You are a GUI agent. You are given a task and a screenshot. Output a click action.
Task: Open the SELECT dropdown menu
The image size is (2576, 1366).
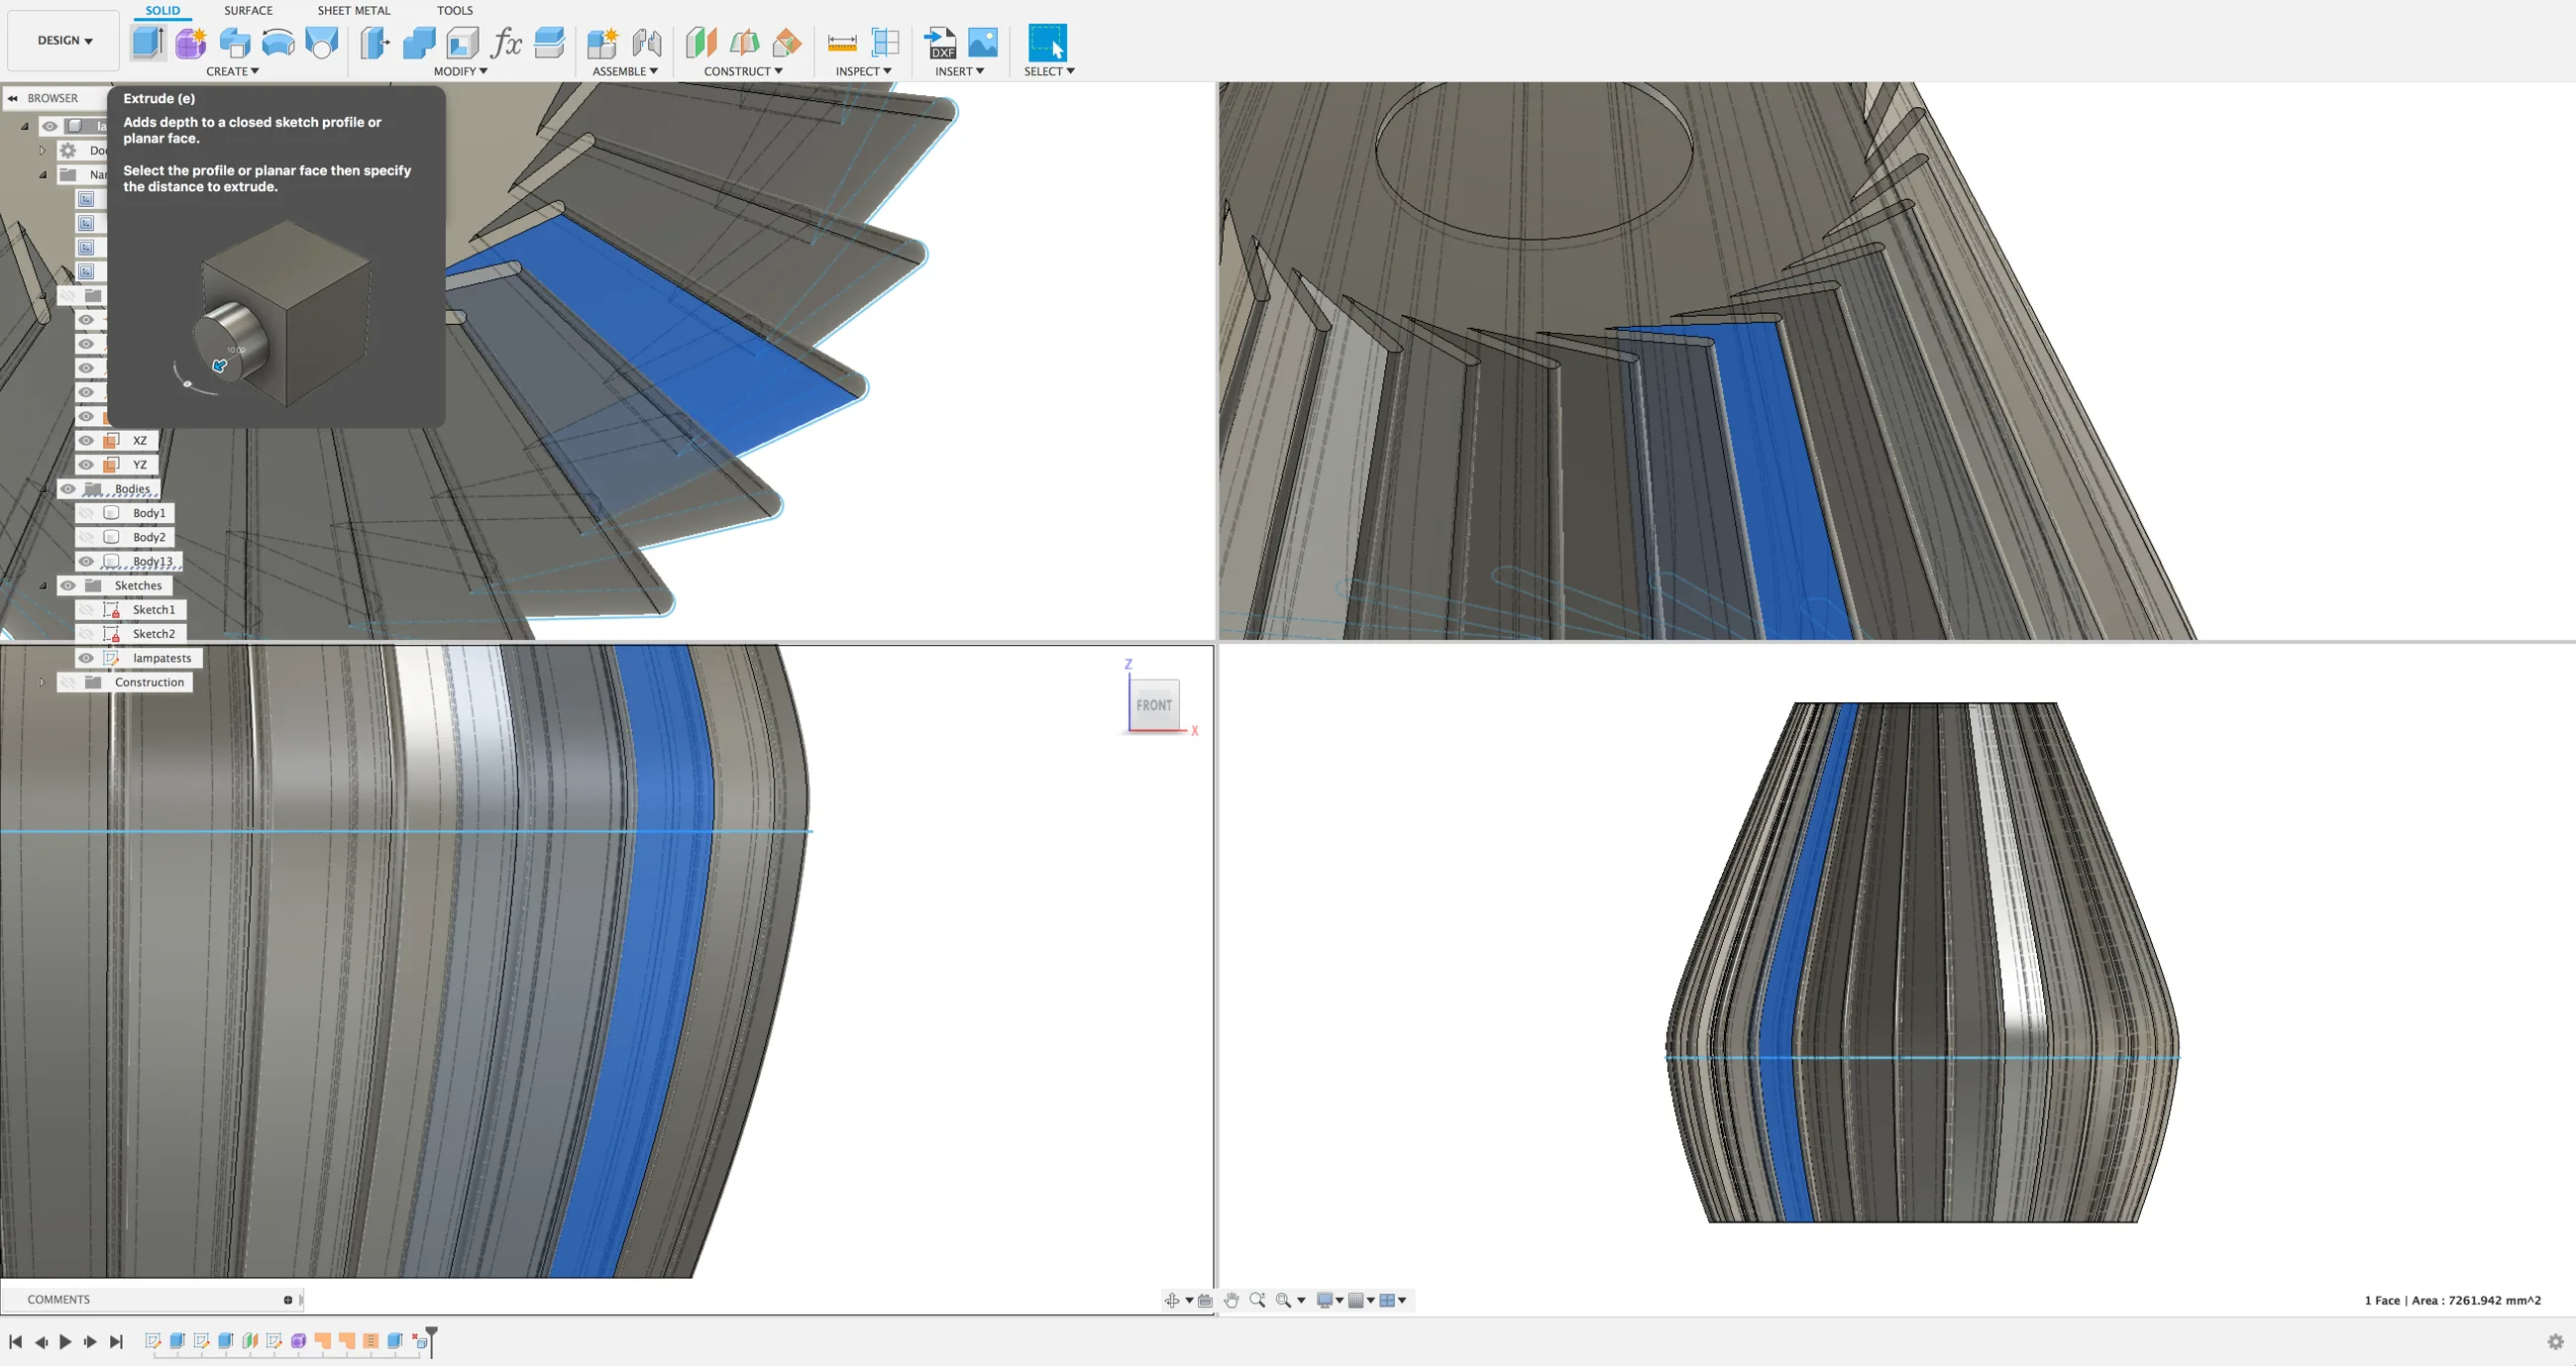click(x=1049, y=71)
